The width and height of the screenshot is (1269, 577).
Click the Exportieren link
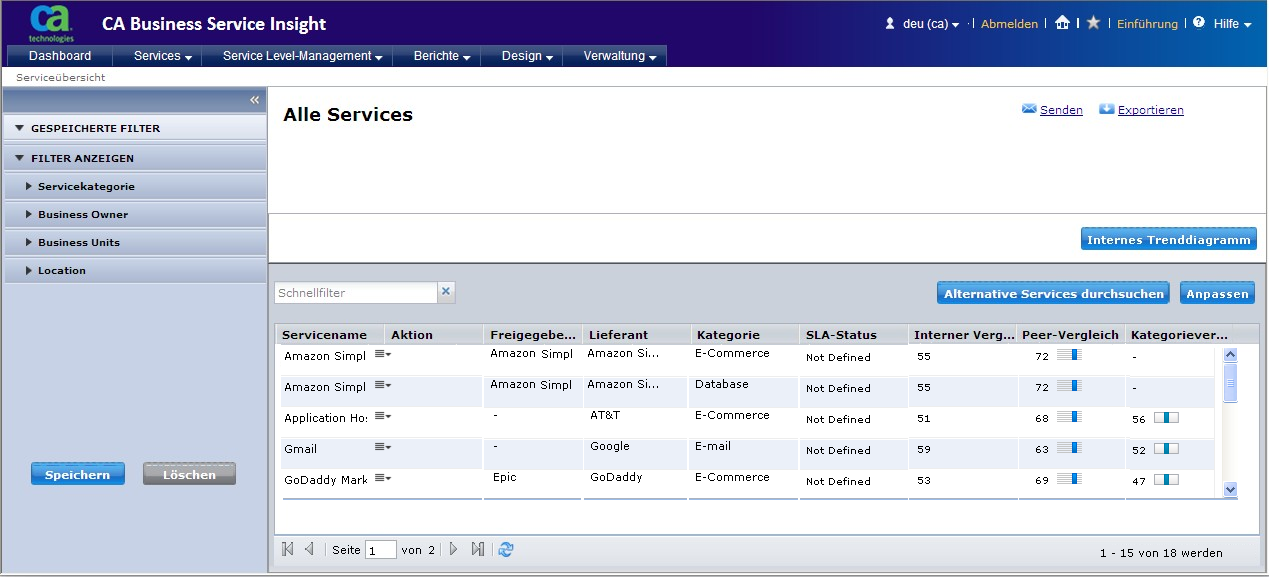tap(1150, 110)
